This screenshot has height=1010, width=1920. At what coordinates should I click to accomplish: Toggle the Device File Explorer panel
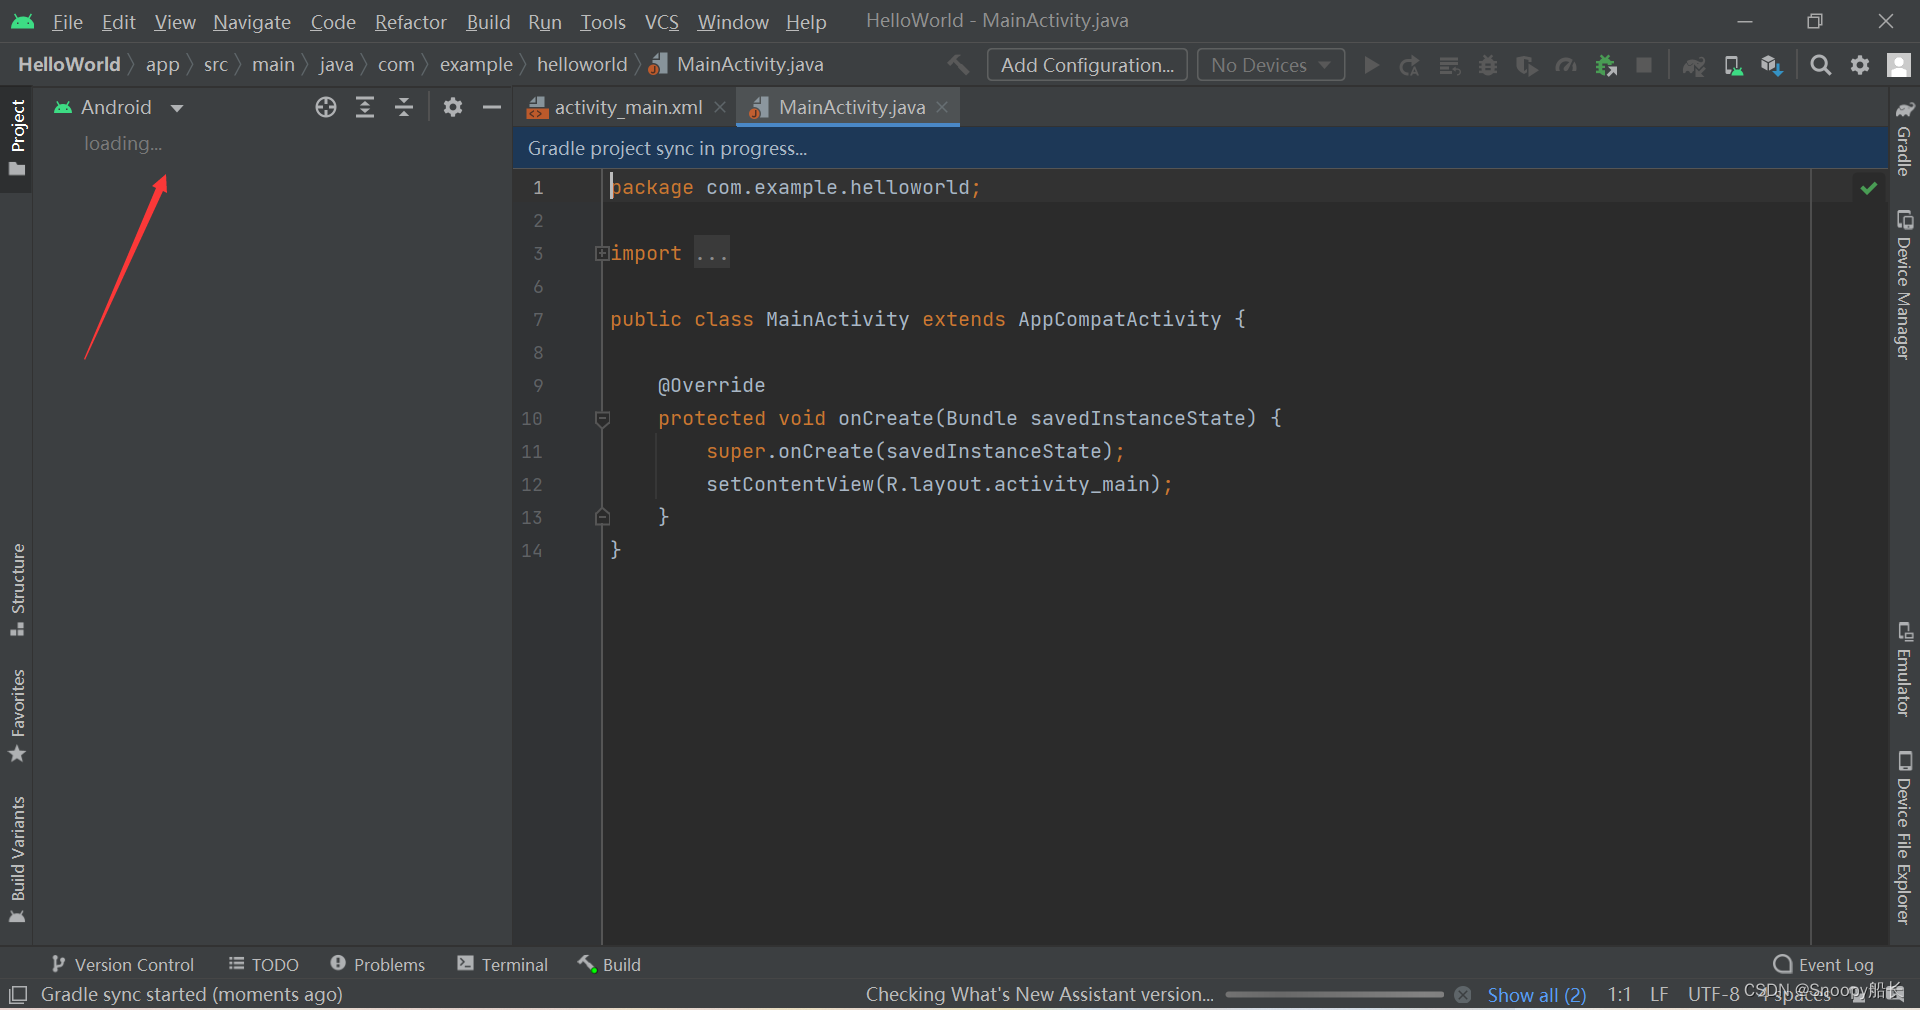coord(1904,838)
